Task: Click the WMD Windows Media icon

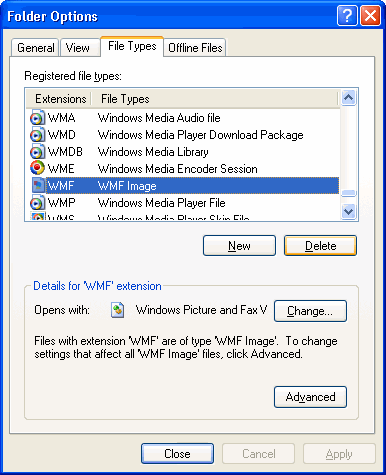Action: pos(37,135)
